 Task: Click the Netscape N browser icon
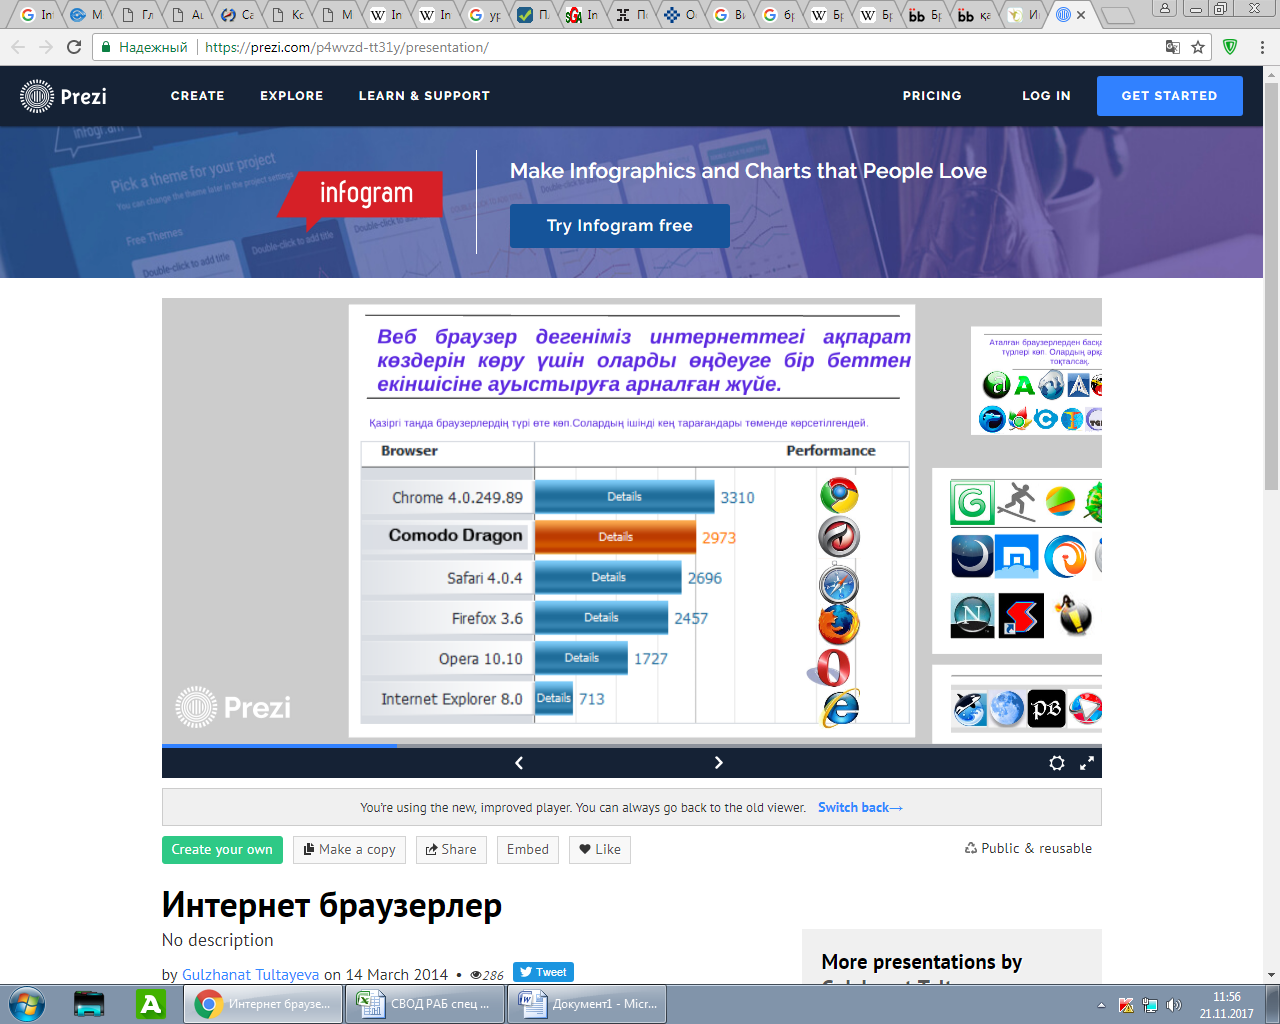click(972, 615)
